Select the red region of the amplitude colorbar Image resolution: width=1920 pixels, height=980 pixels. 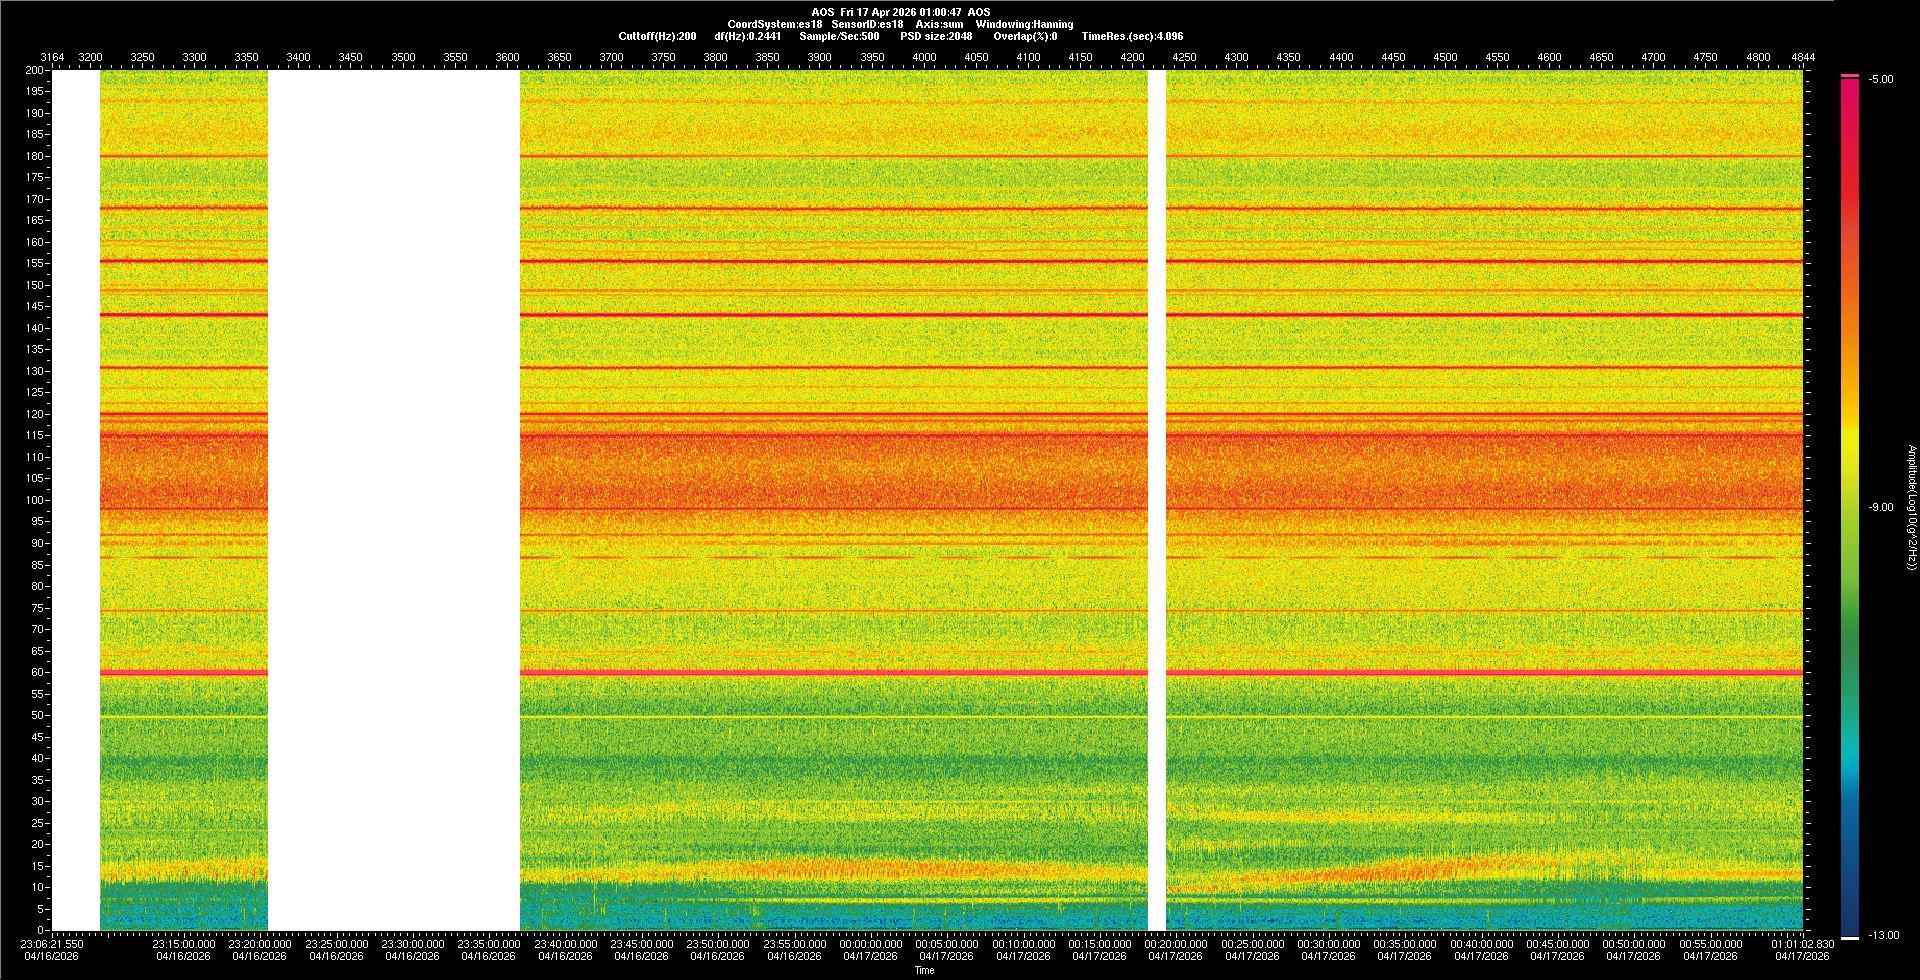1849,180
